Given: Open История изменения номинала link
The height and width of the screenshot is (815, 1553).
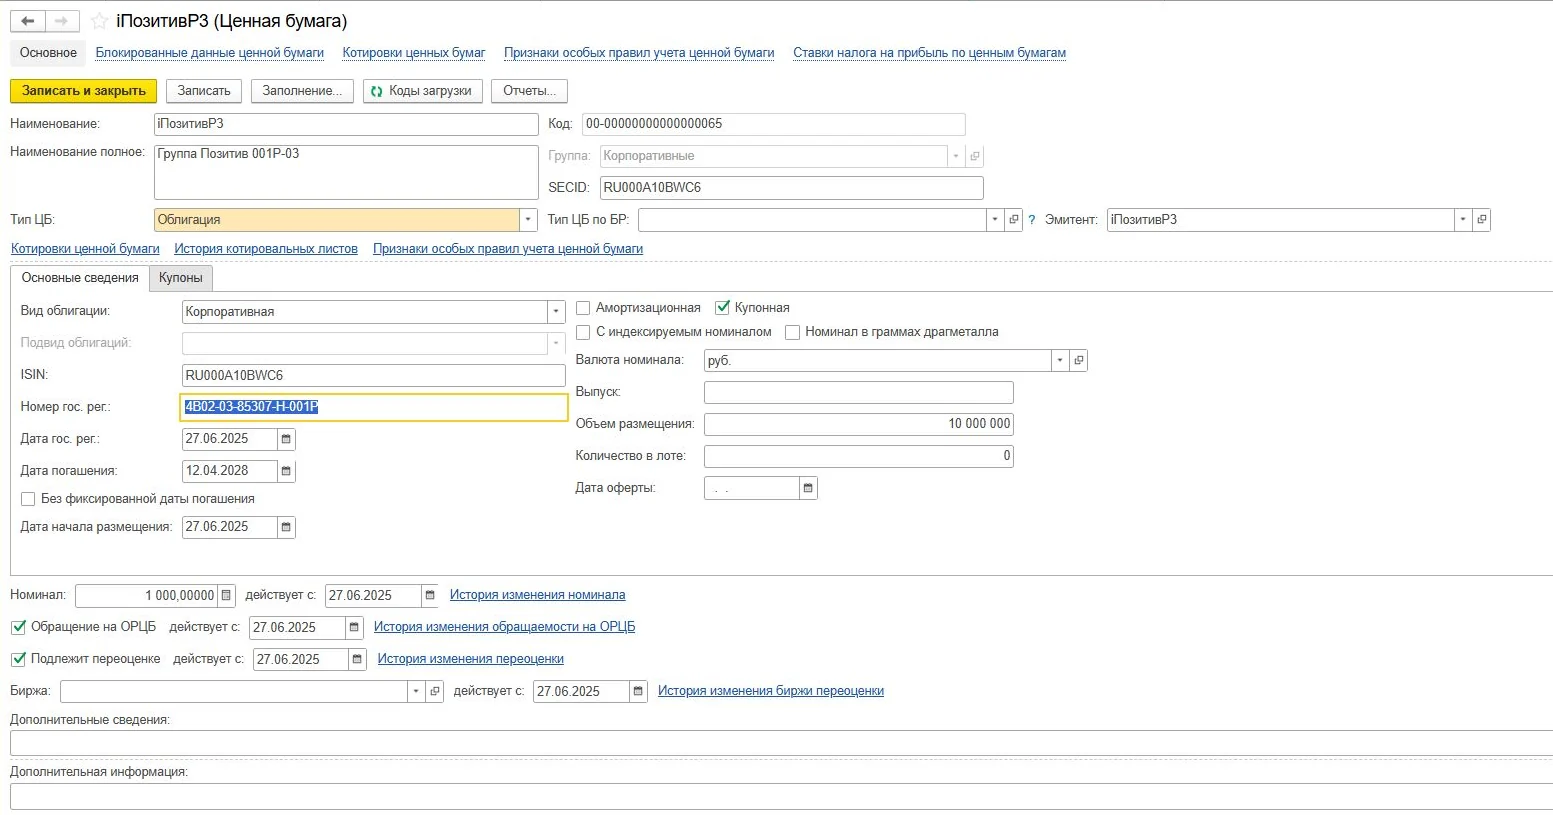Looking at the screenshot, I should 537,595.
